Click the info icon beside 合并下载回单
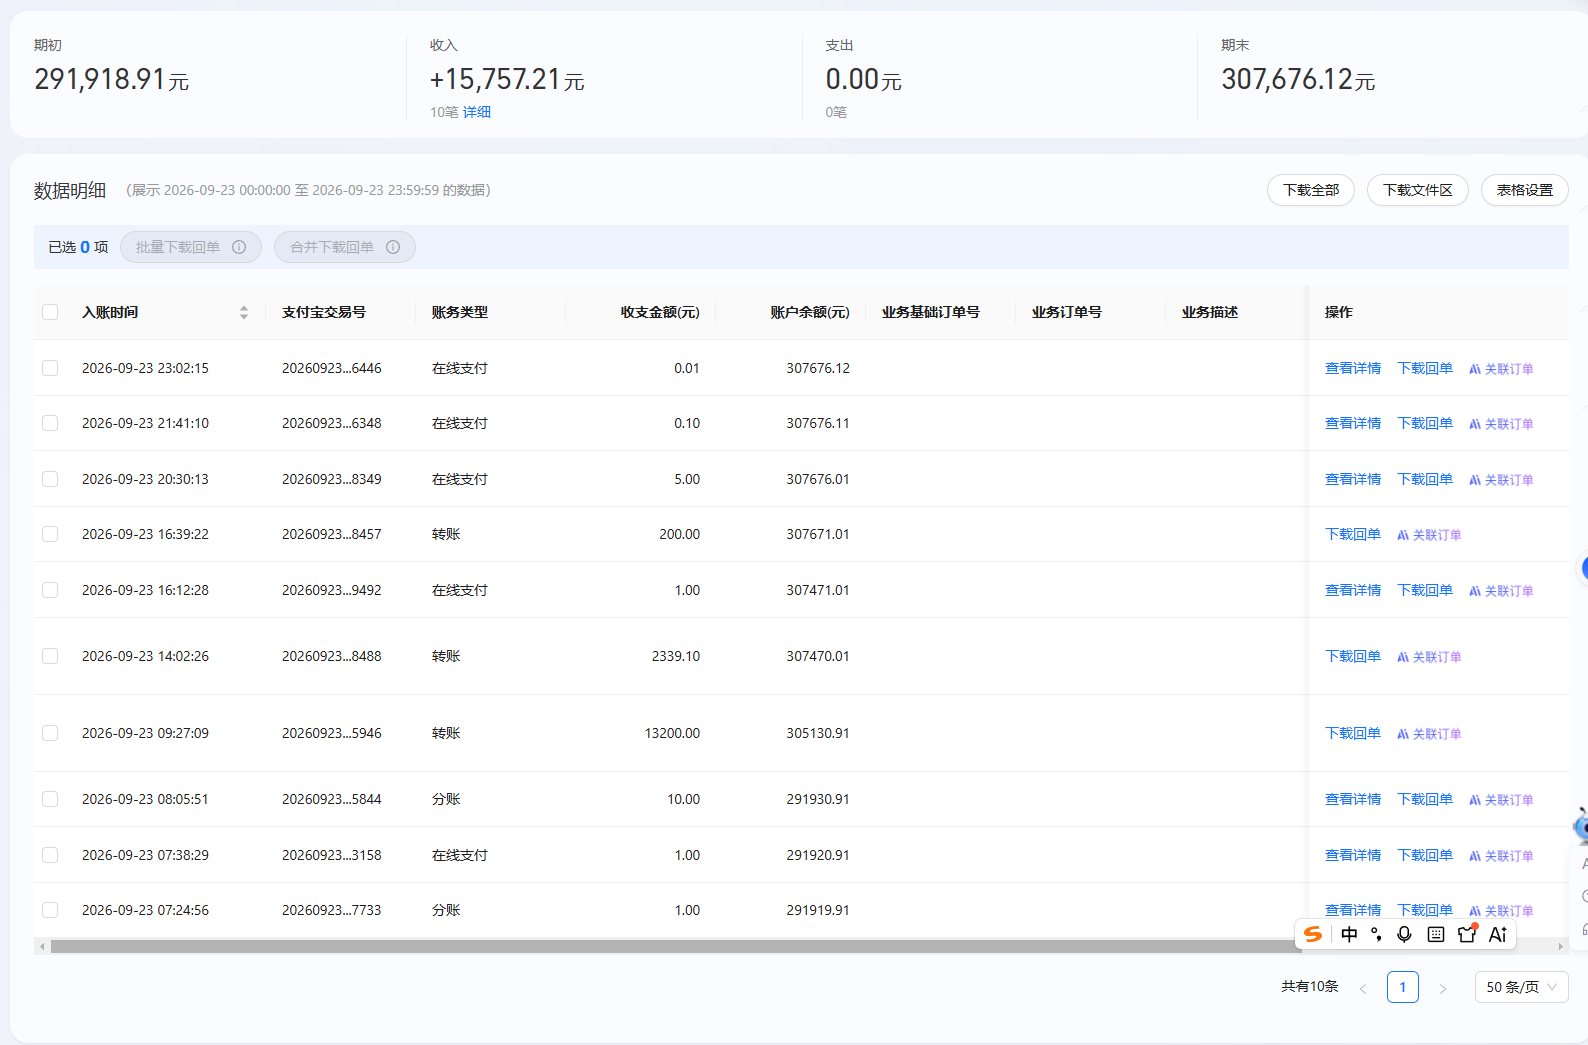1588x1045 pixels. 393,247
